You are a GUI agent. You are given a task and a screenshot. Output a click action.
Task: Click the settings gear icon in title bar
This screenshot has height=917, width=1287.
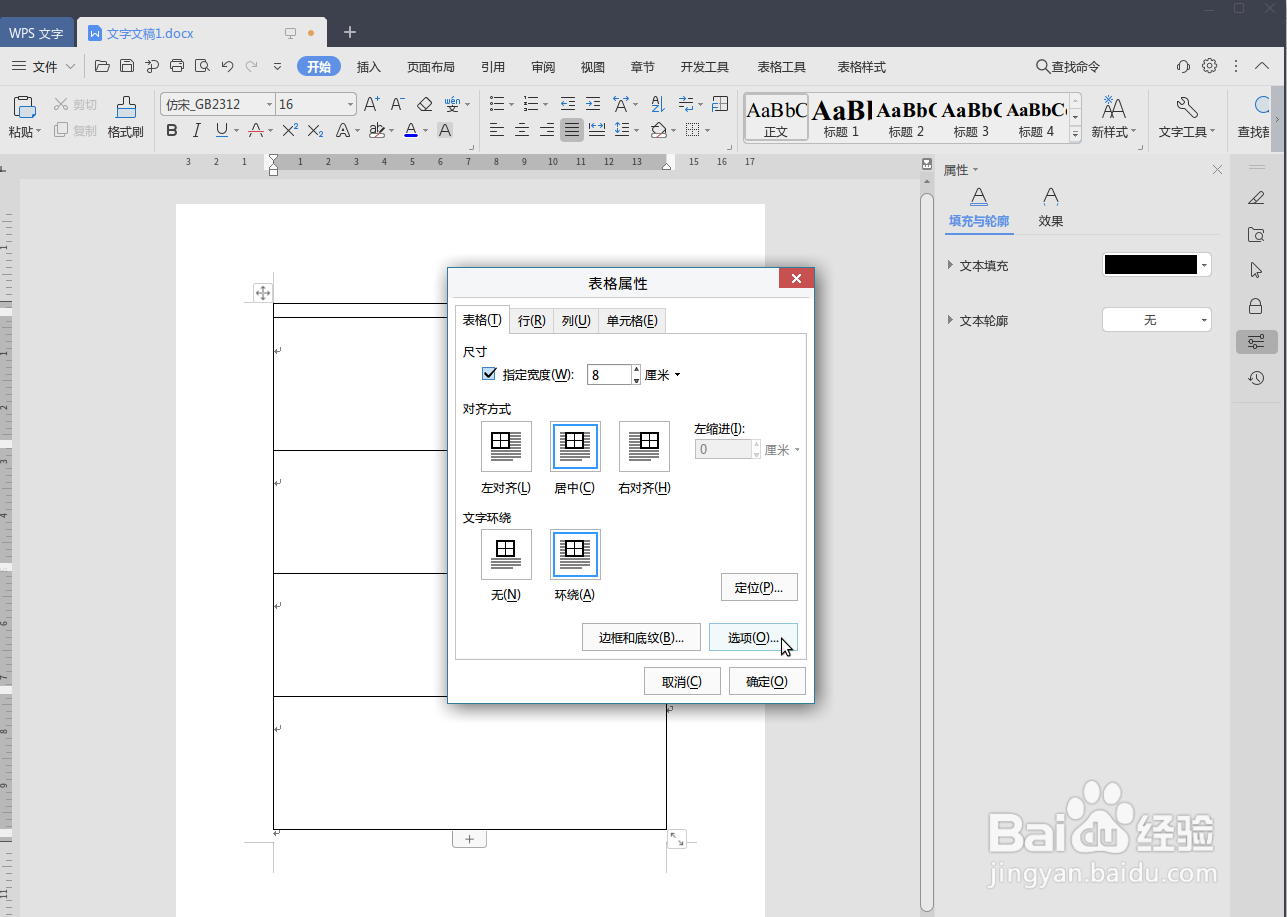coord(1210,66)
